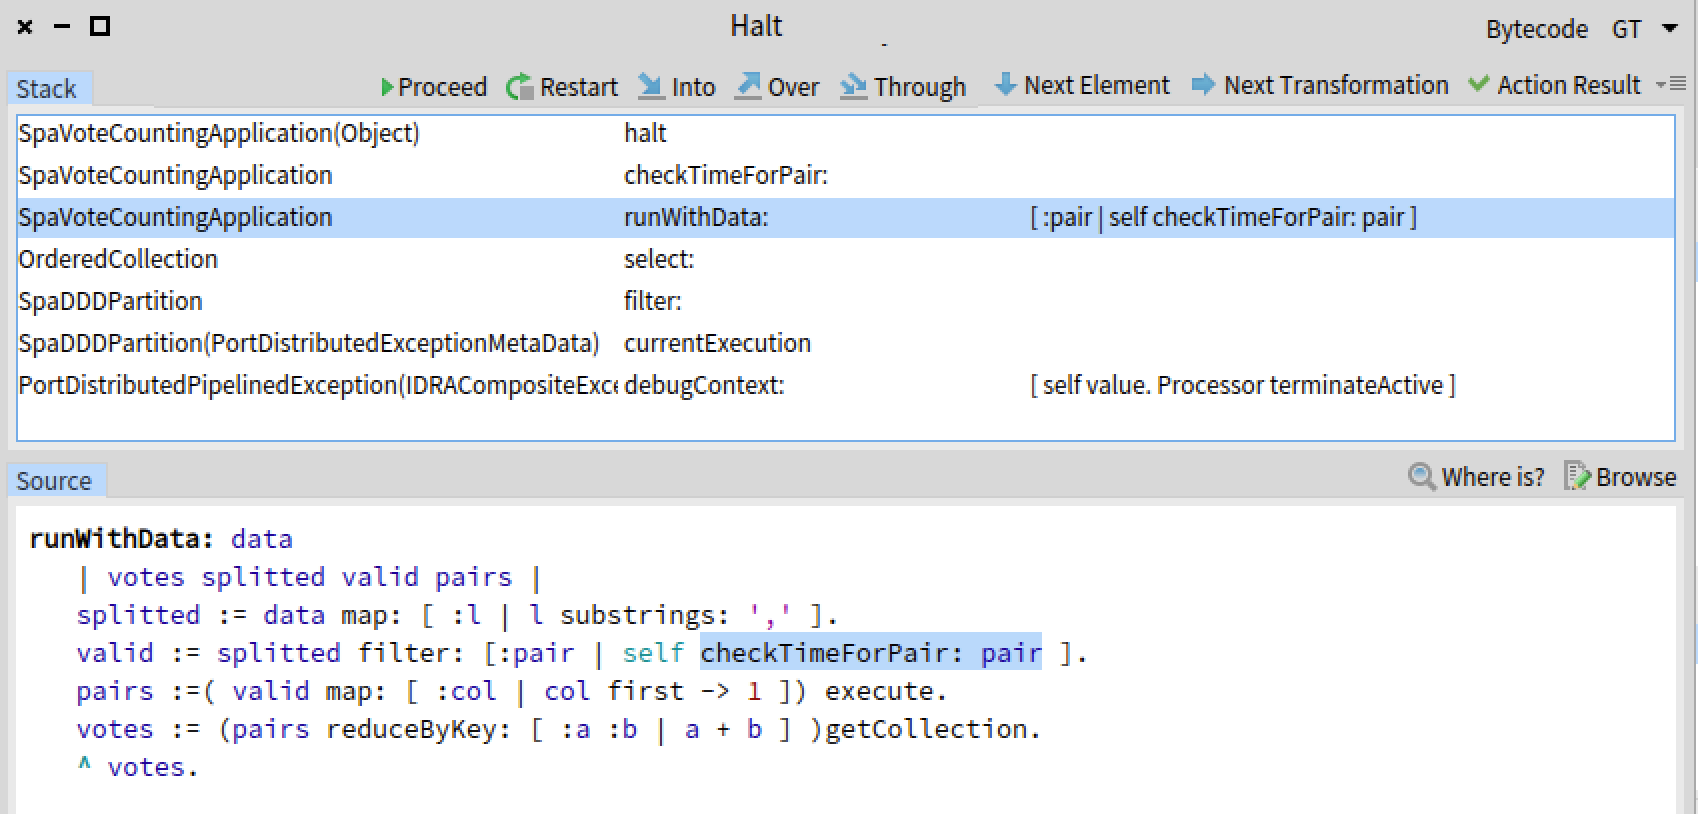
Task: Minimize the Halt debugger window
Action: tap(62, 27)
